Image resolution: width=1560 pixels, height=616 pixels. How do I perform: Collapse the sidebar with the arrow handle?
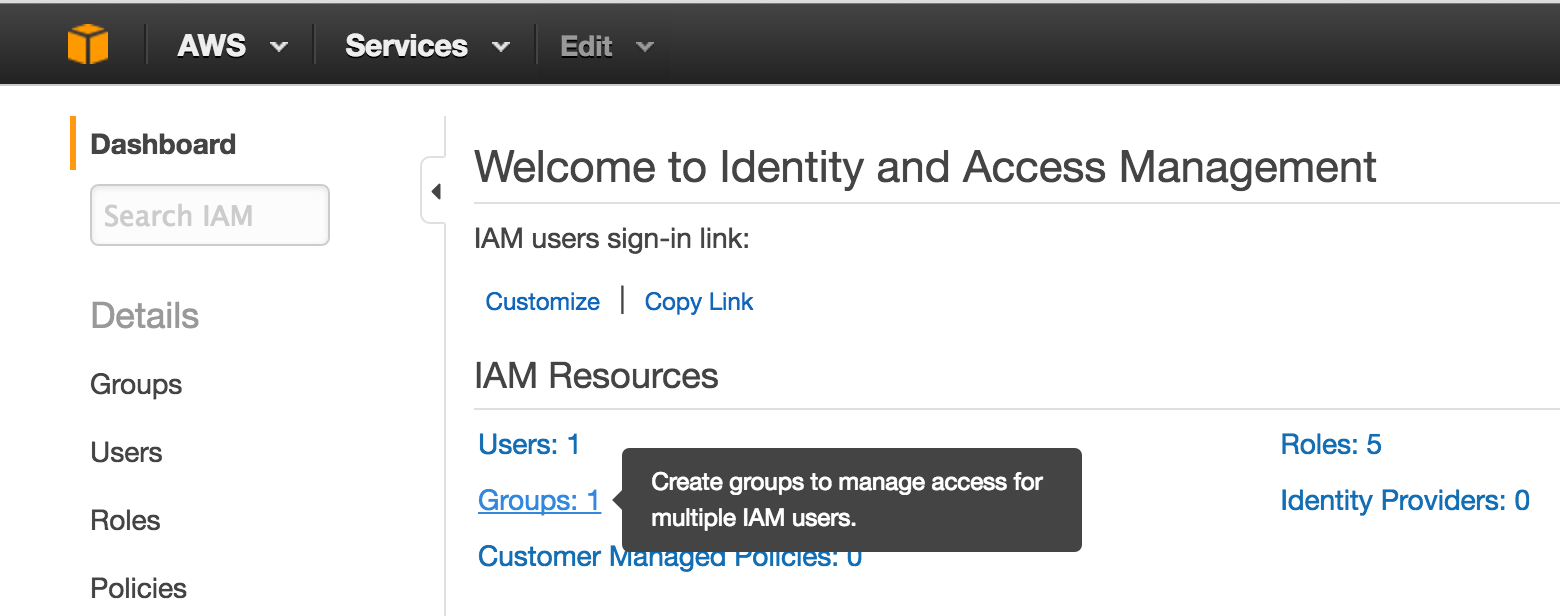click(434, 191)
